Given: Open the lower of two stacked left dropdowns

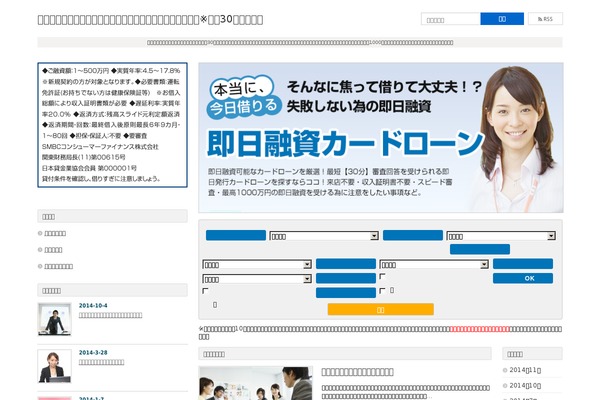Looking at the screenshot, I should pos(257,279).
